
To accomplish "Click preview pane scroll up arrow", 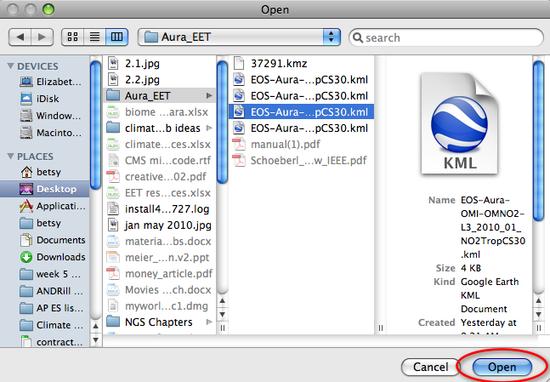I will 539,301.
